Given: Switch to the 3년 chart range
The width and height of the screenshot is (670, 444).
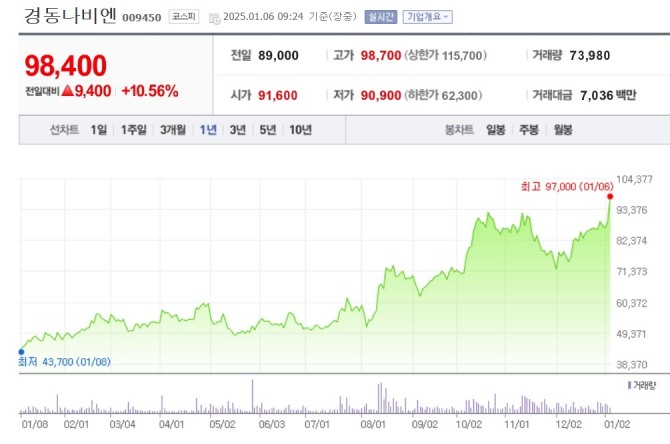Looking at the screenshot, I should pos(238,129).
